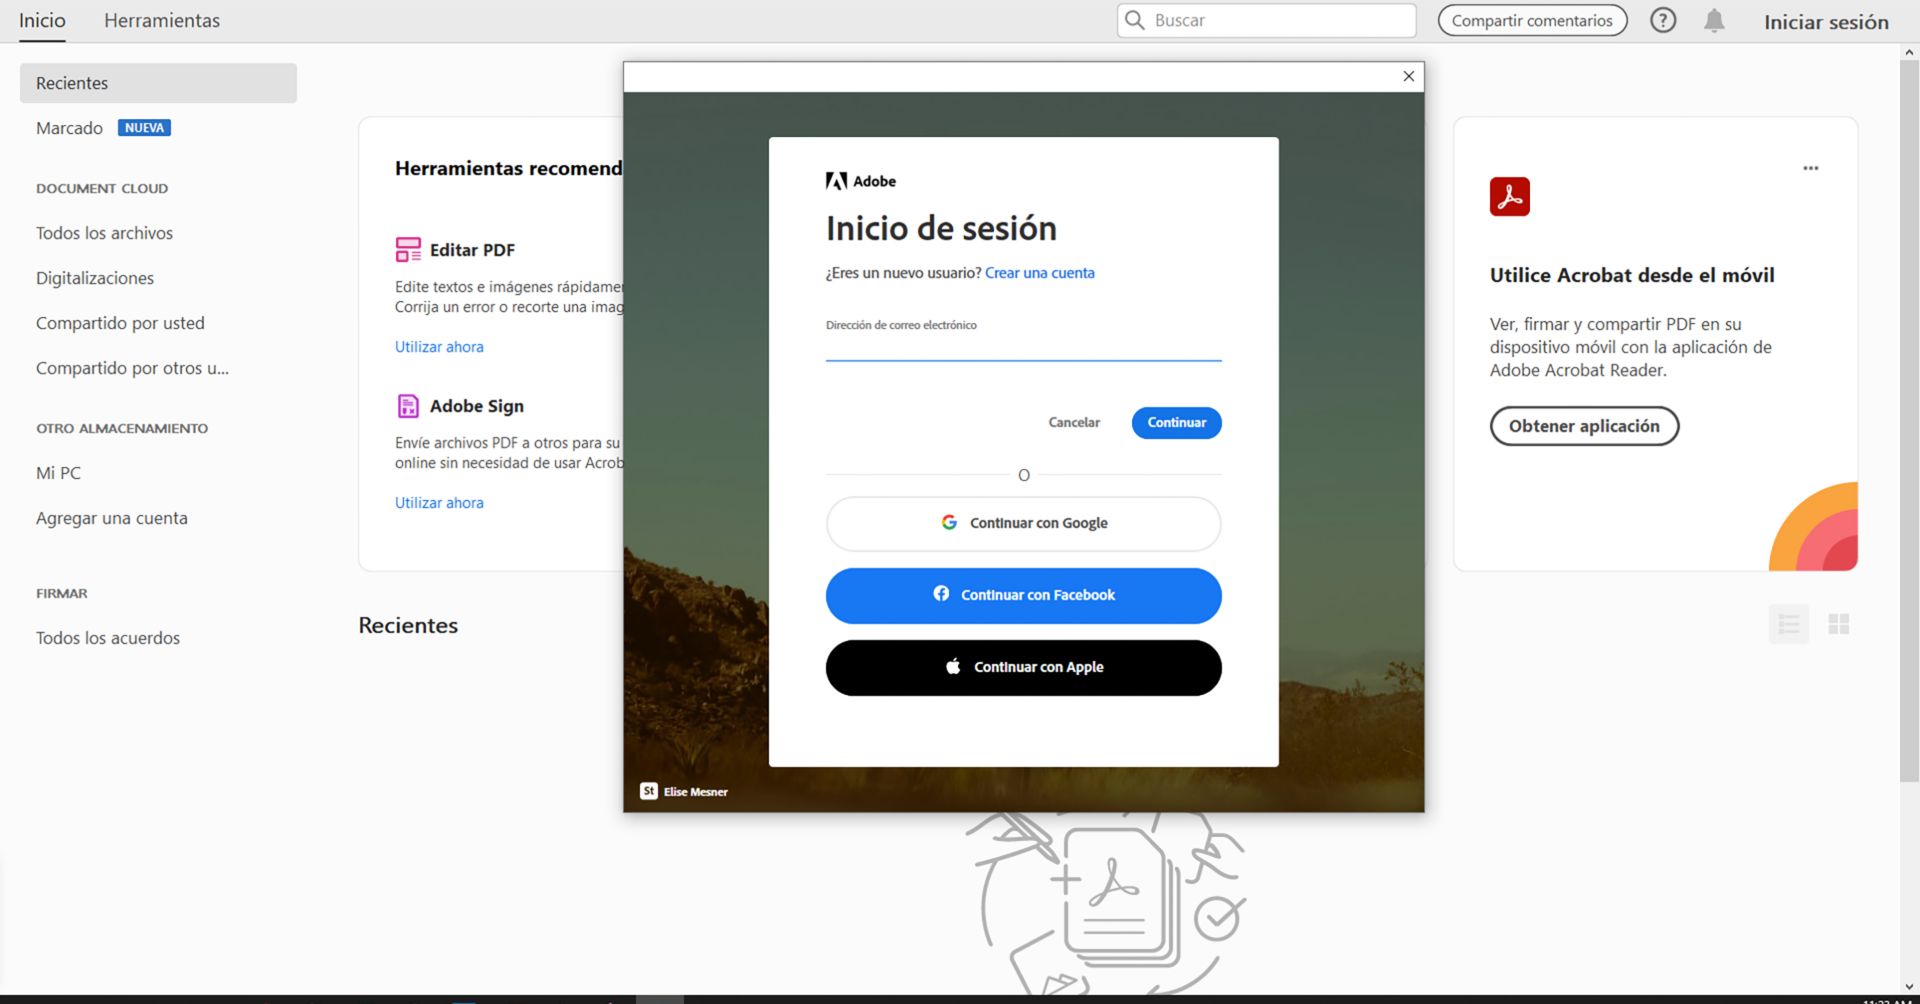1920x1004 pixels.
Task: Open the help question mark icon
Action: point(1663,19)
